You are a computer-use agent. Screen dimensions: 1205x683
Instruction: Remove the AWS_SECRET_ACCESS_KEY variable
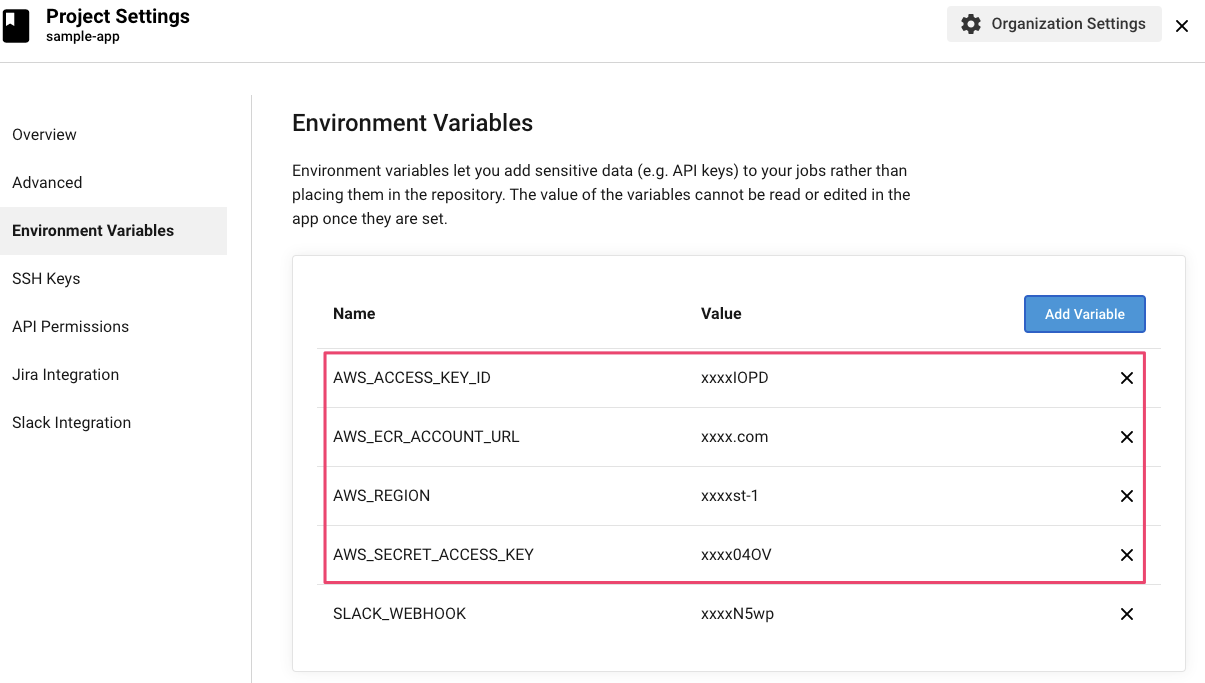point(1126,555)
